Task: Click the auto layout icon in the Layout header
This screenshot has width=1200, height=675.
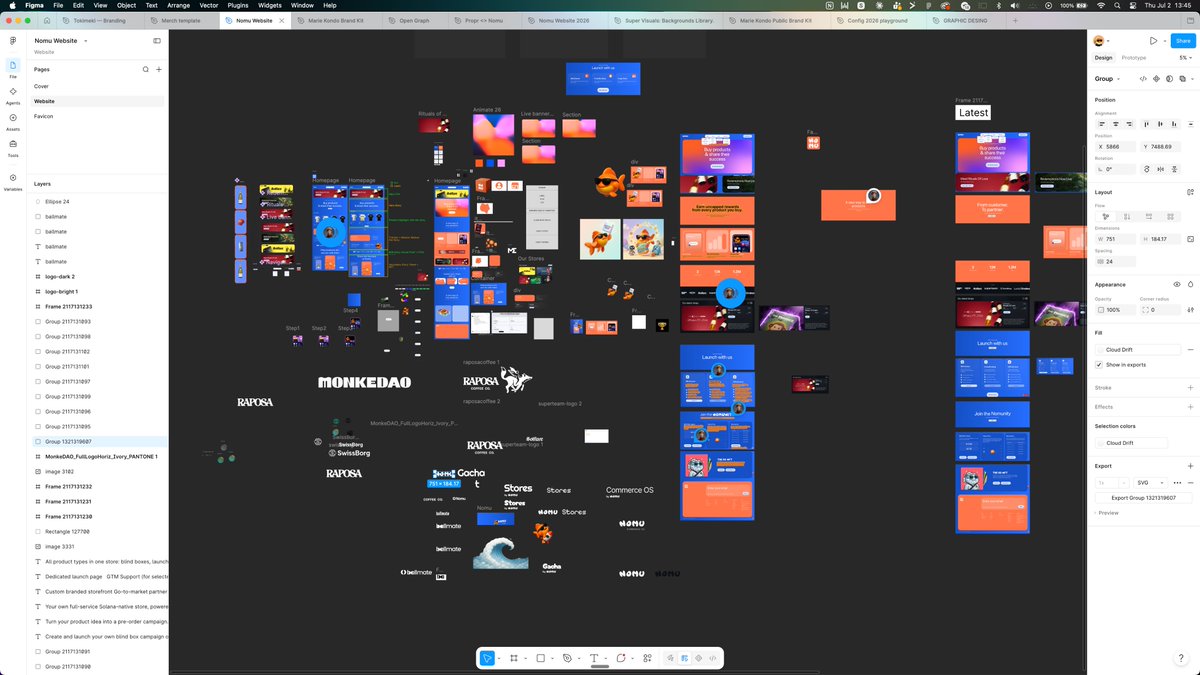Action: click(x=1190, y=192)
